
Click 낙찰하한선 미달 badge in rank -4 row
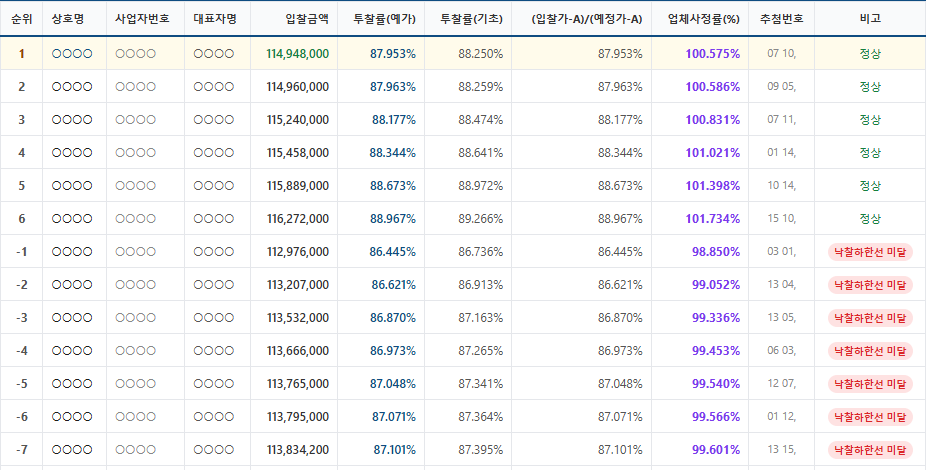pos(870,351)
